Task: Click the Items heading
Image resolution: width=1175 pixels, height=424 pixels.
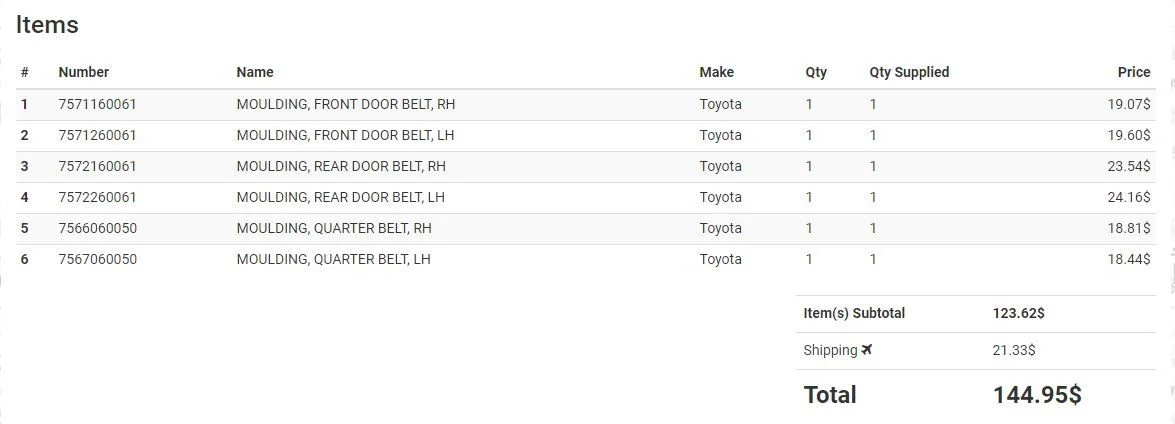Action: [47, 25]
